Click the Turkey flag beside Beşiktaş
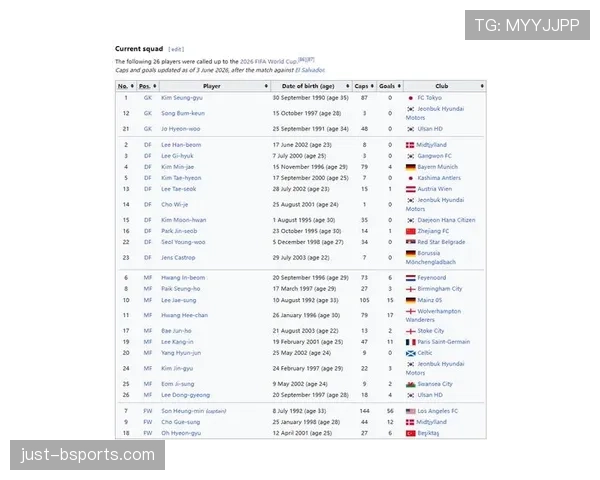The width and height of the screenshot is (600, 480). [411, 434]
